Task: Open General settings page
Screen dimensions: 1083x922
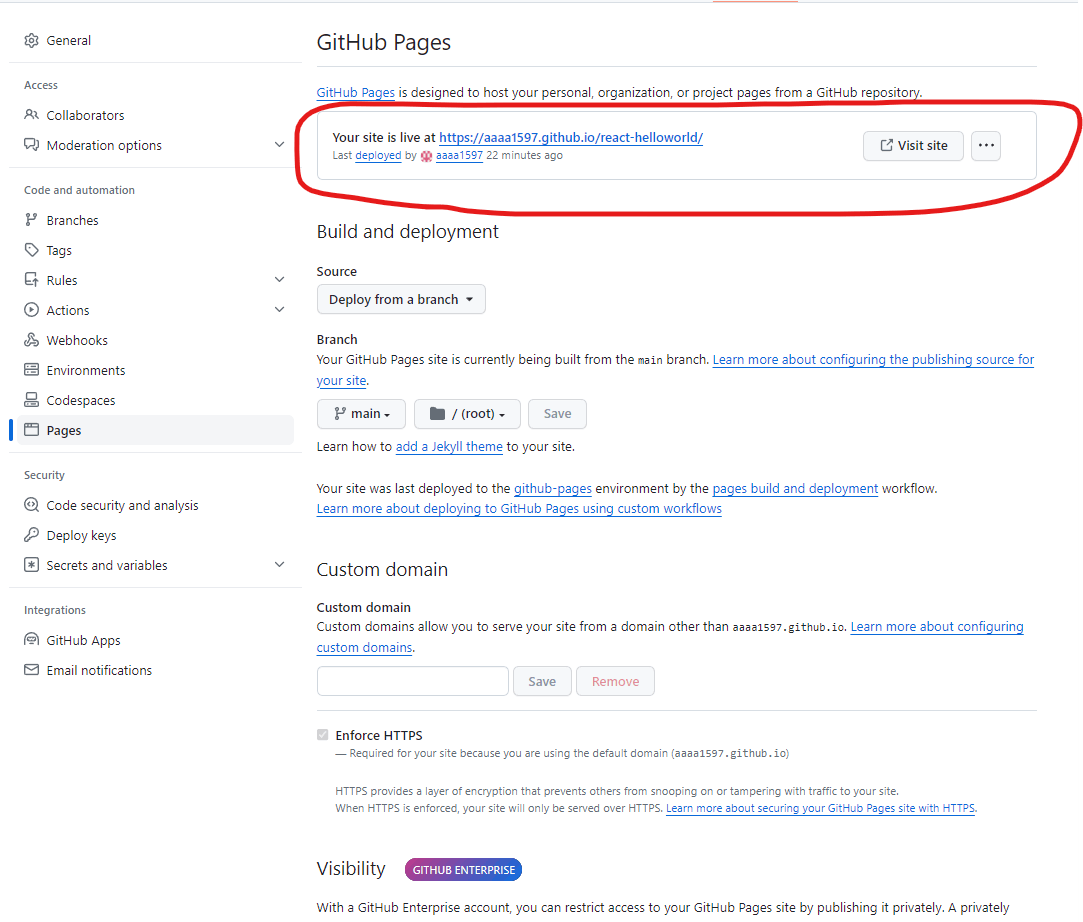Action: point(68,41)
